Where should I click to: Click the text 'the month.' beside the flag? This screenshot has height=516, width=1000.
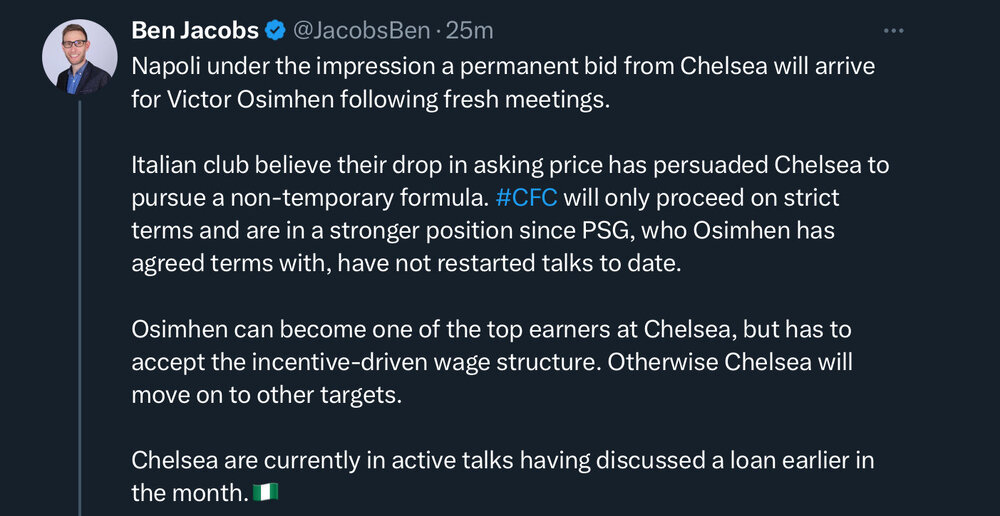pos(189,492)
